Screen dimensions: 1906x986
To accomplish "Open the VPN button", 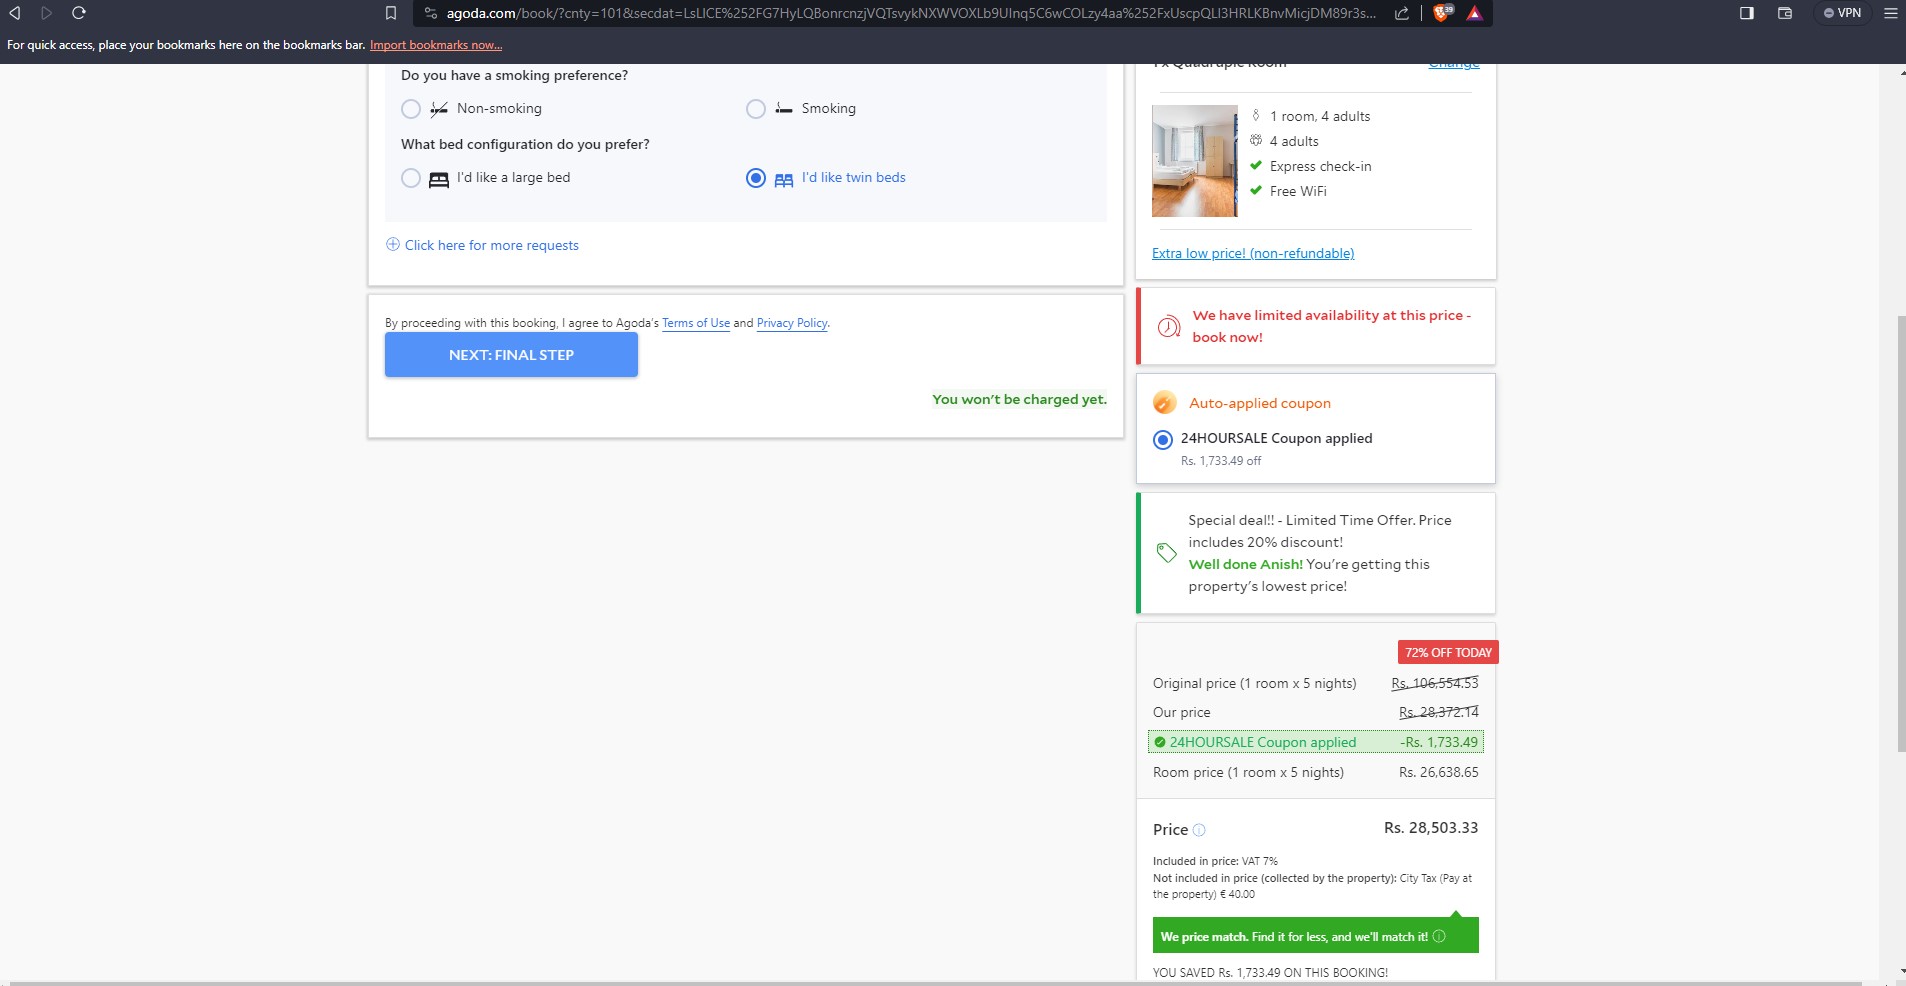I will [x=1842, y=13].
